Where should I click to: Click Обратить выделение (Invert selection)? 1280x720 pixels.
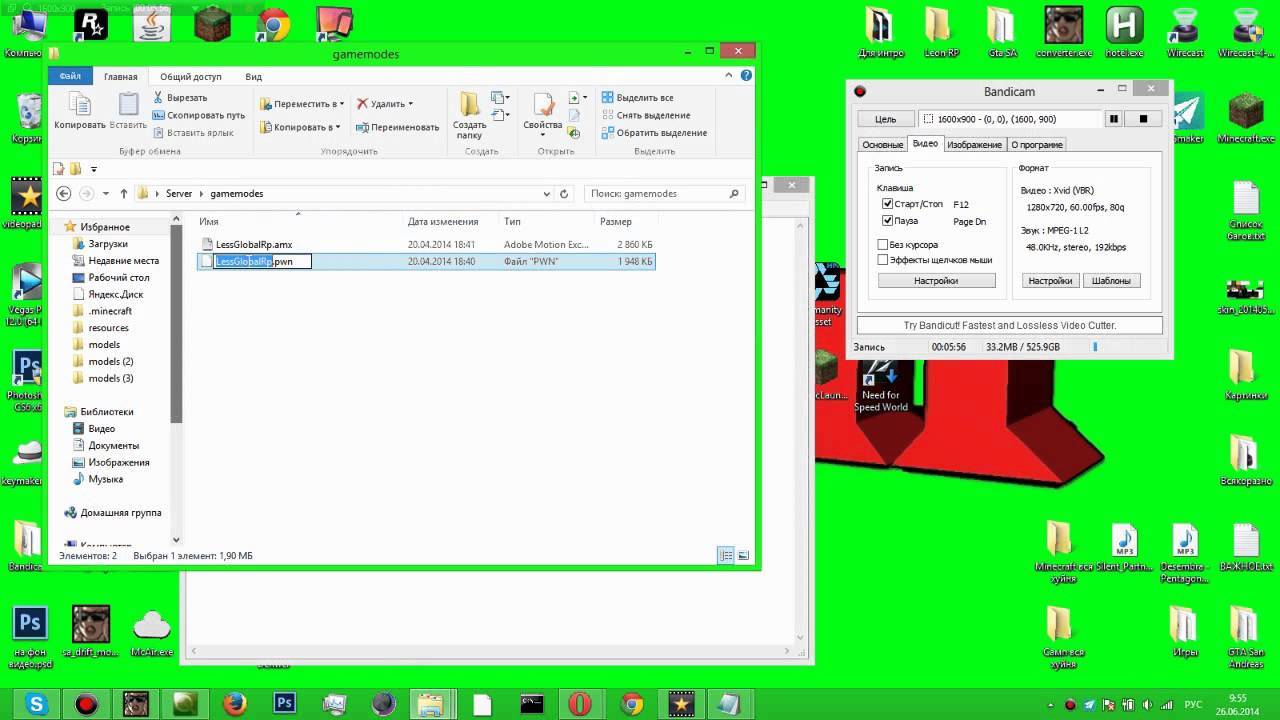click(654, 132)
